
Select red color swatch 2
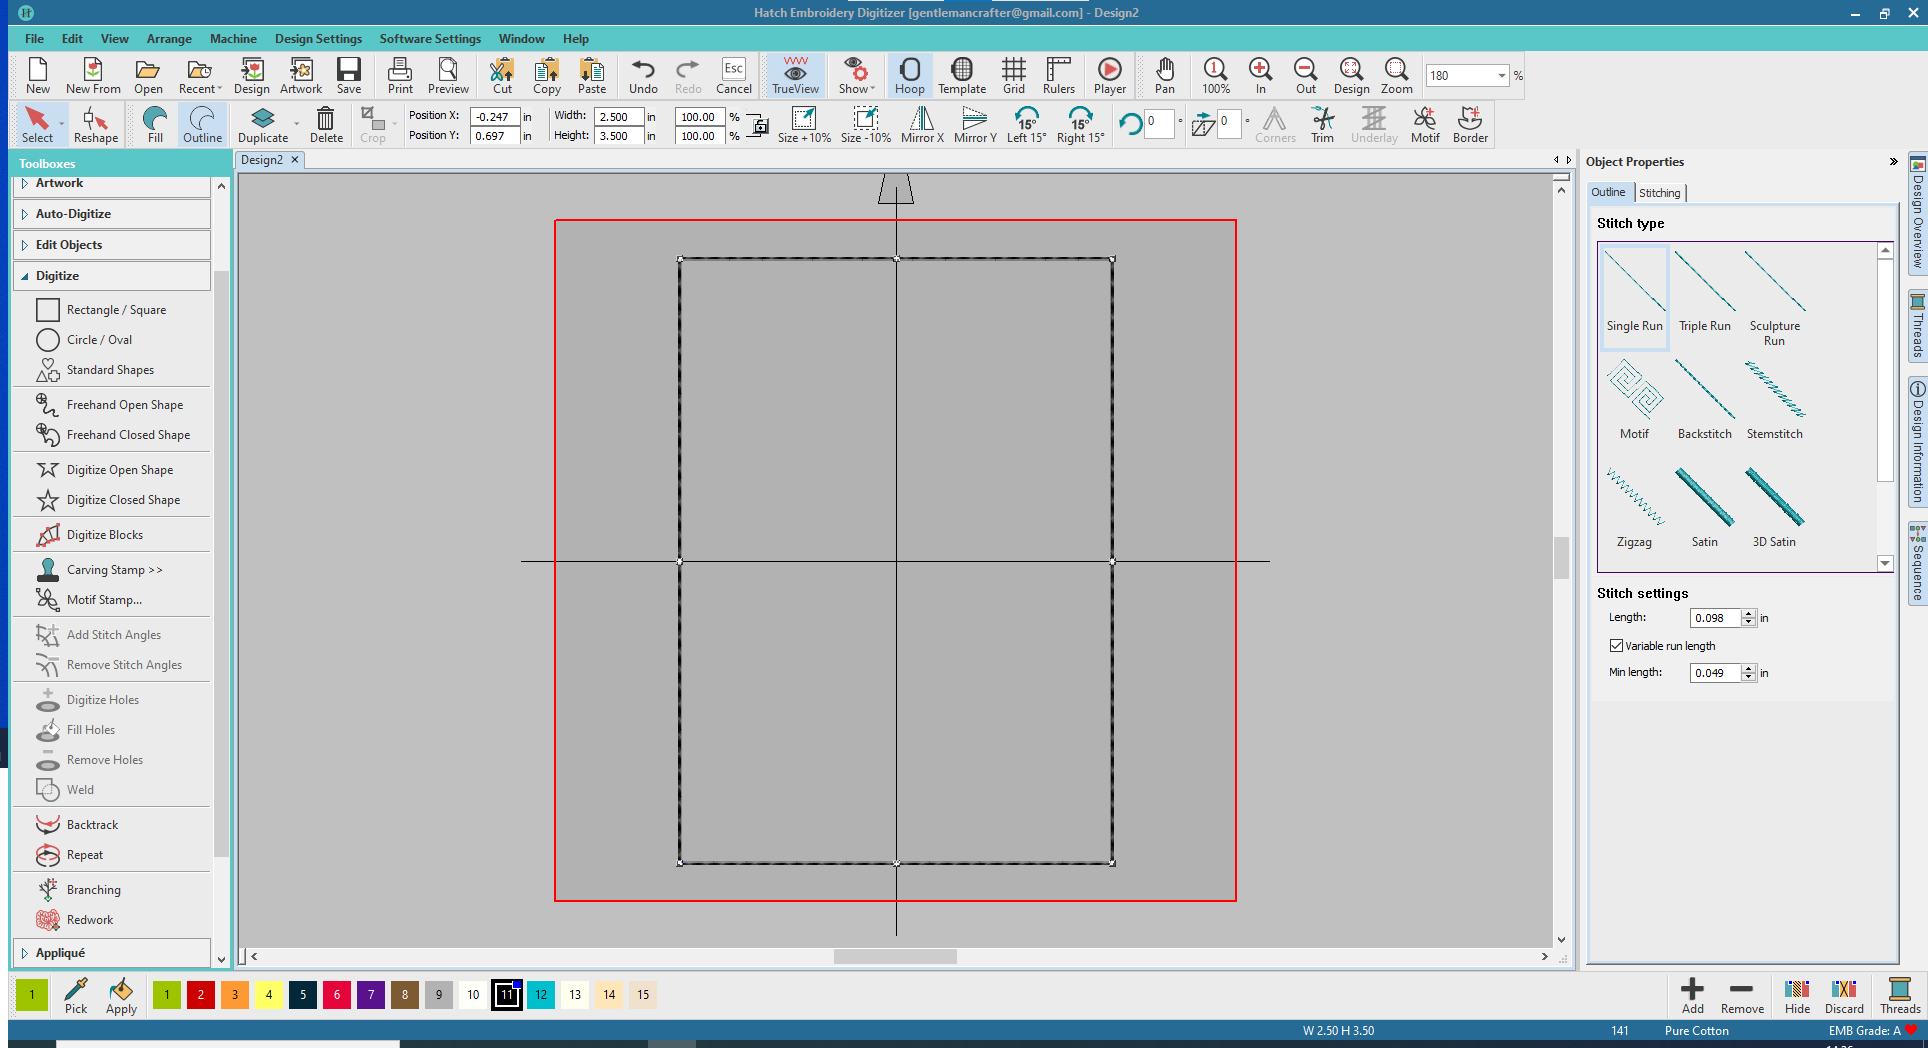[x=201, y=995]
